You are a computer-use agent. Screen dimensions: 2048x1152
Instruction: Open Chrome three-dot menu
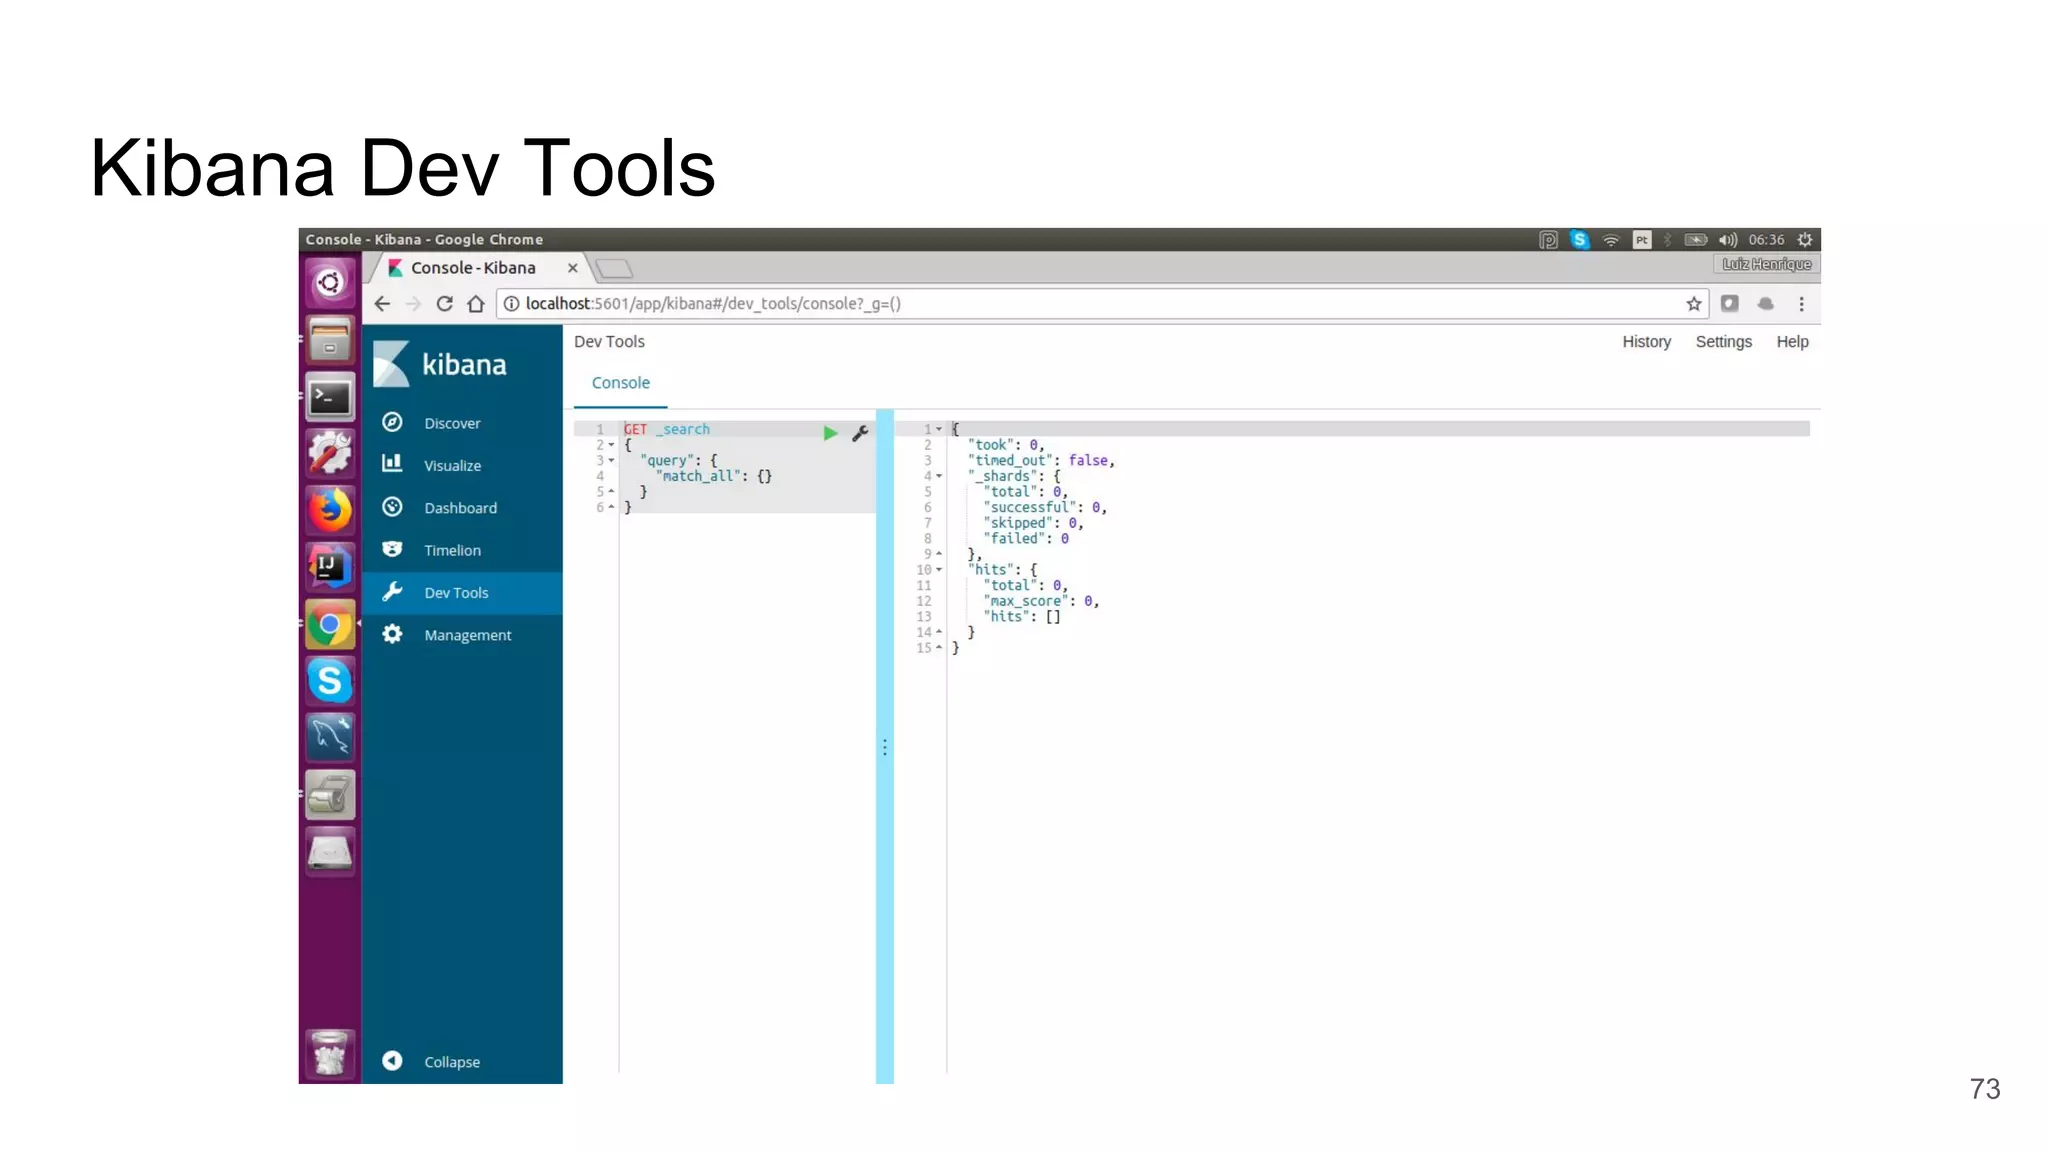pos(1802,304)
